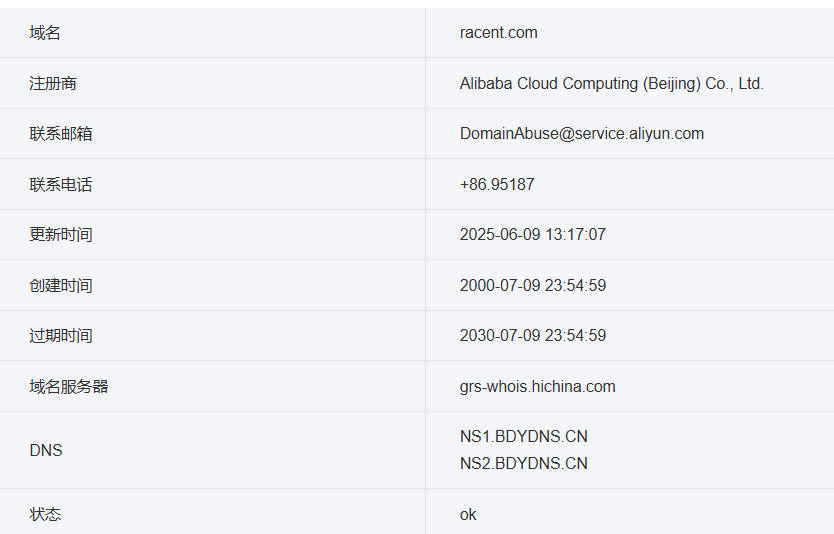
Task: Click the 域名服务器 label
Action: coord(69,387)
